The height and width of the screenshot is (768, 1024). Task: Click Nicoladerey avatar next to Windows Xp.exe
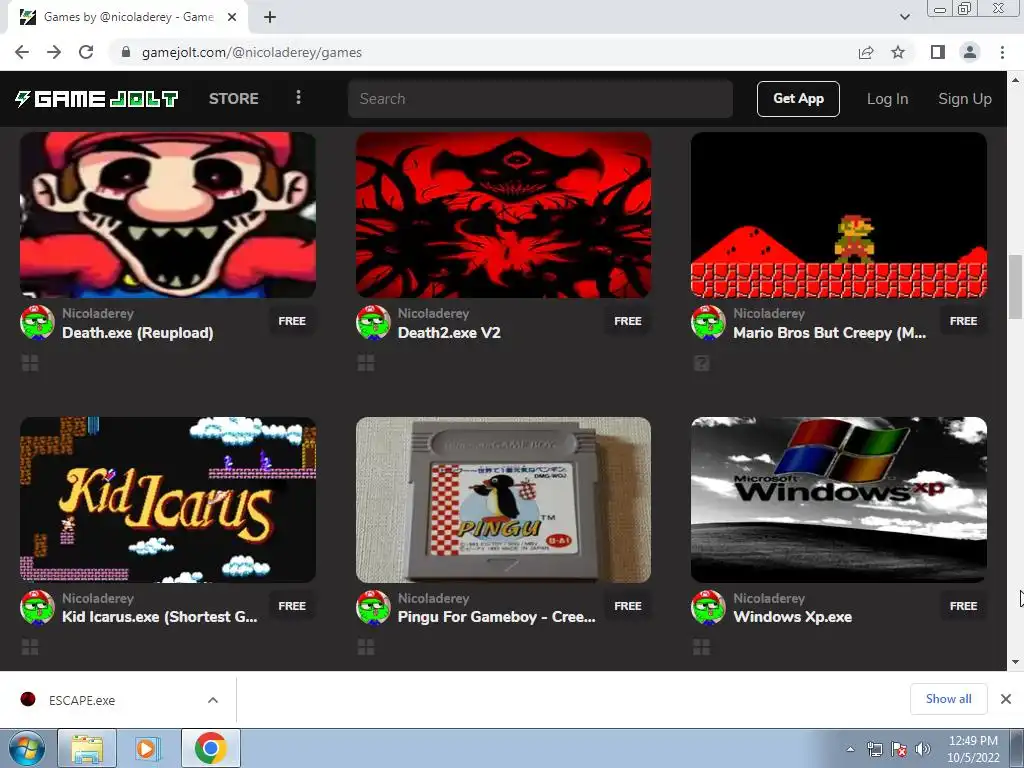(x=708, y=607)
